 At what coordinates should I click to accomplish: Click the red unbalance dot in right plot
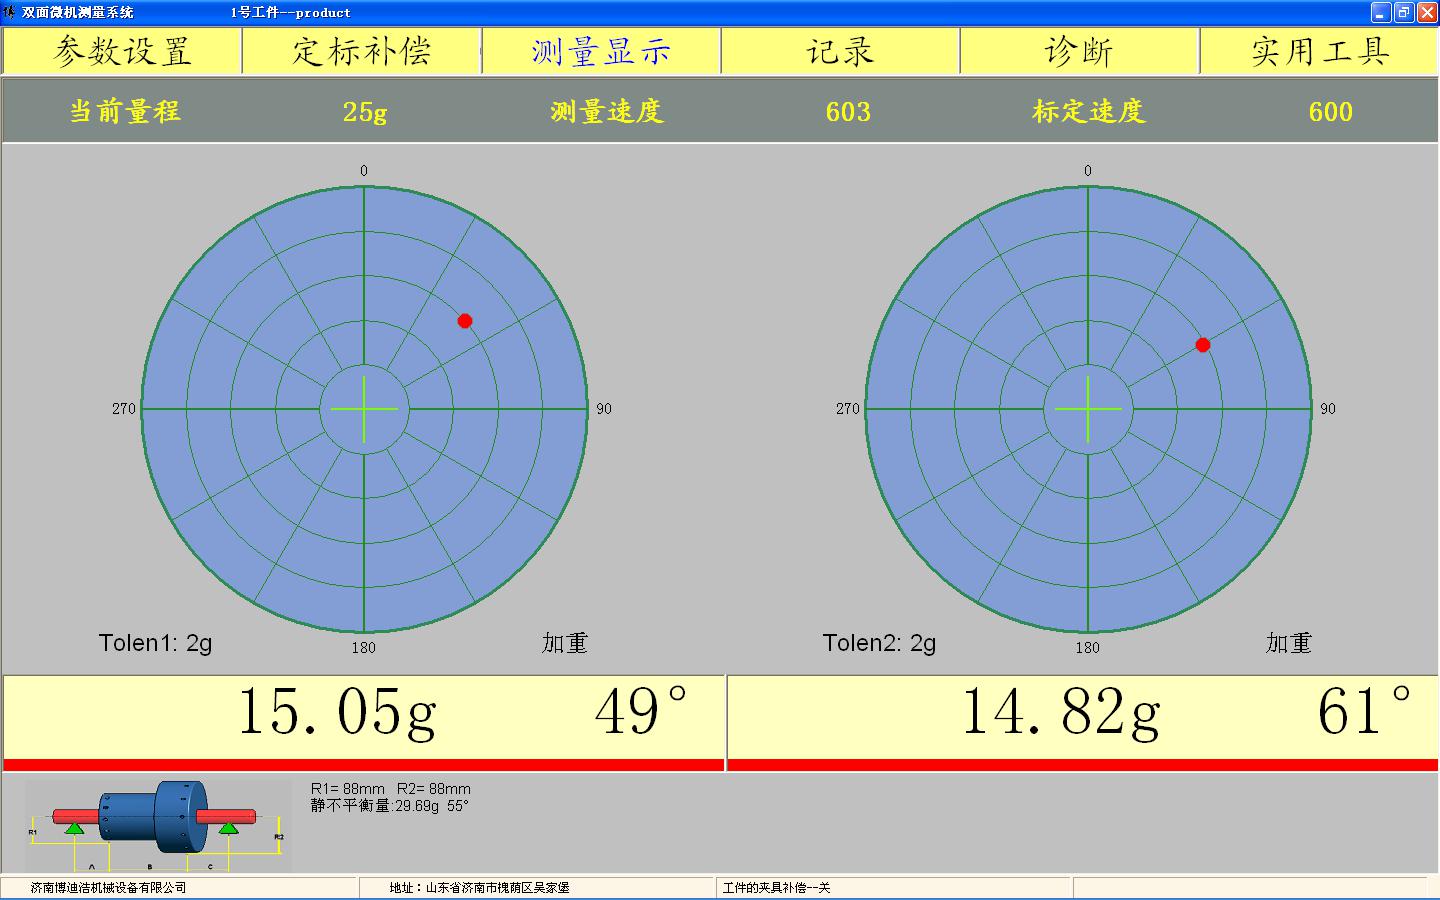1203,345
